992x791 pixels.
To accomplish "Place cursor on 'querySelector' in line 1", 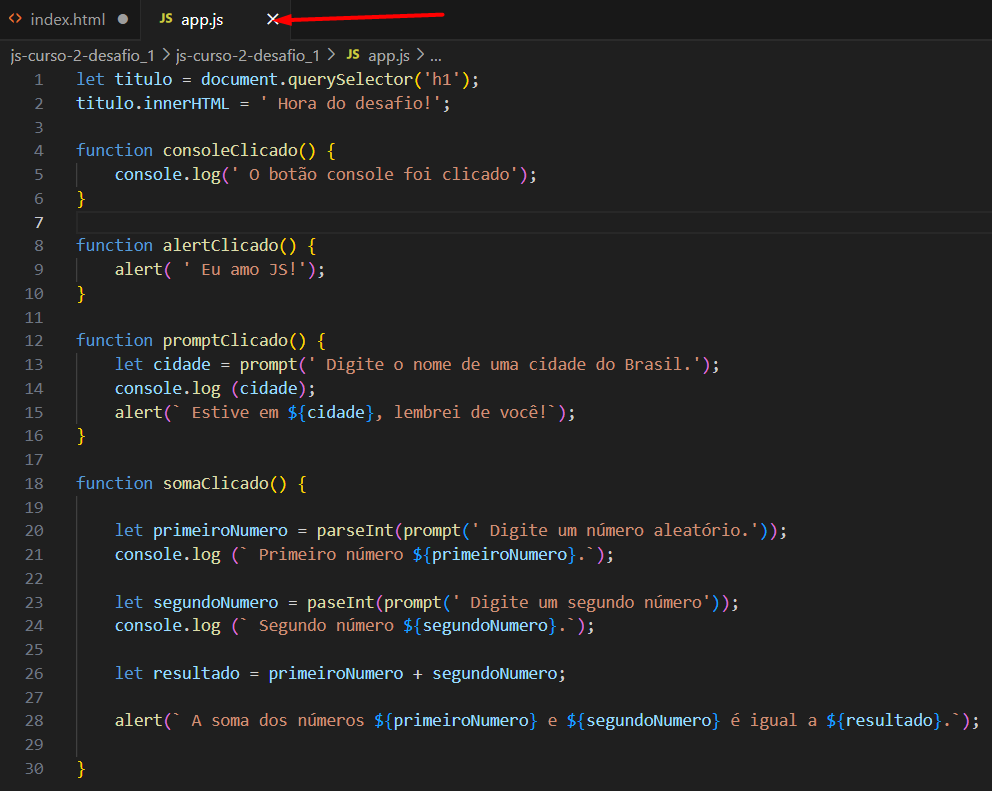I will 350,80.
